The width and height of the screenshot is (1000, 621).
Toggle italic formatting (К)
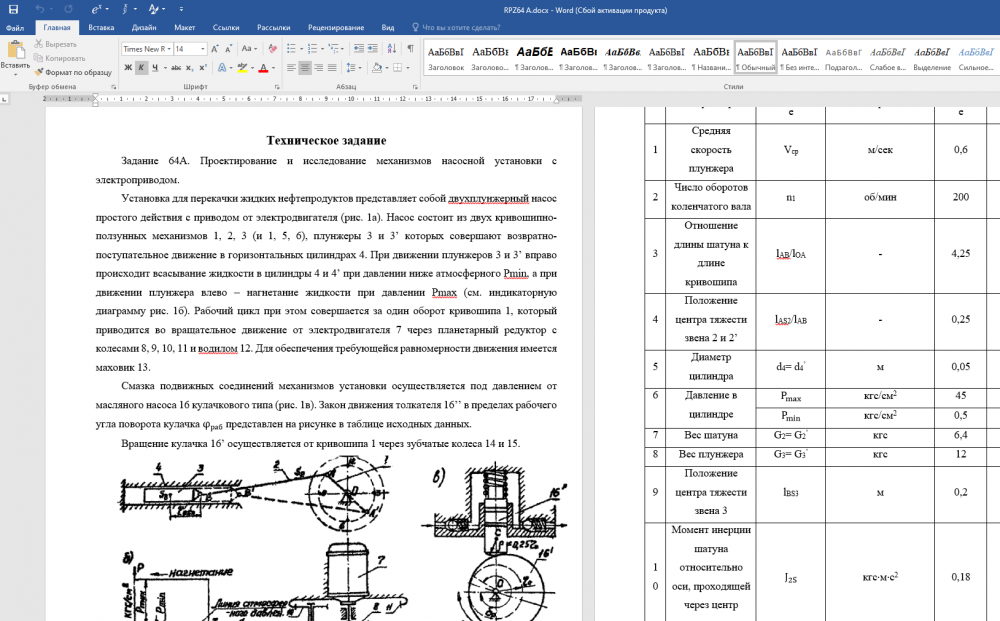coord(142,68)
